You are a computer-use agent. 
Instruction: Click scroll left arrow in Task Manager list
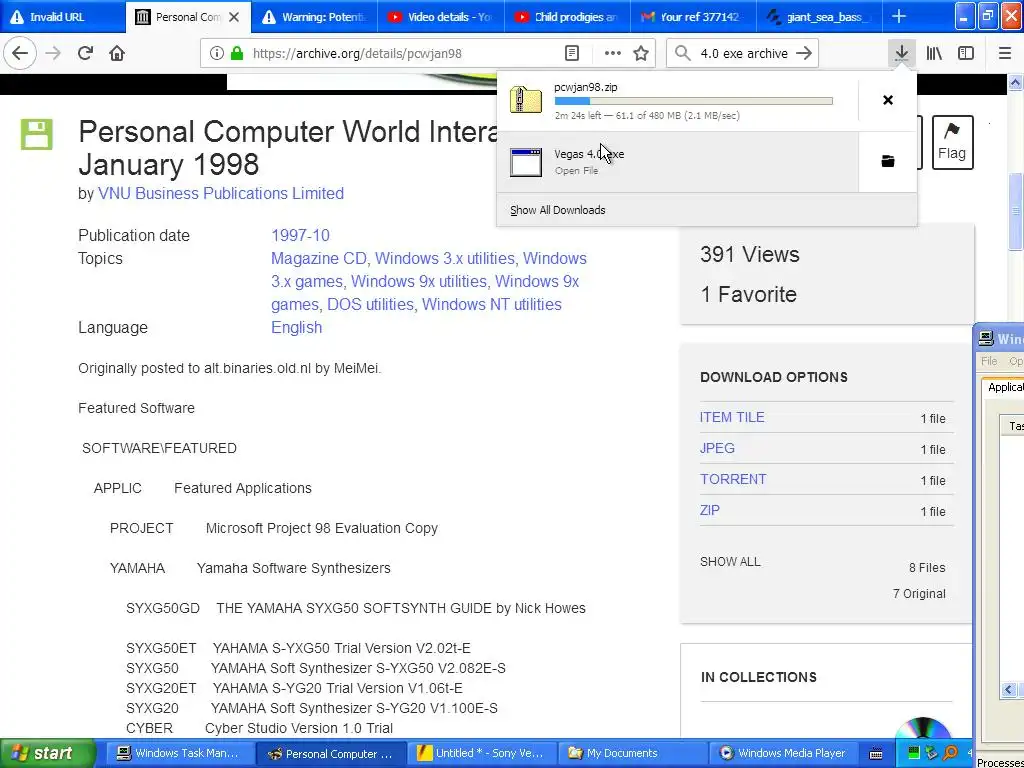(1009, 690)
